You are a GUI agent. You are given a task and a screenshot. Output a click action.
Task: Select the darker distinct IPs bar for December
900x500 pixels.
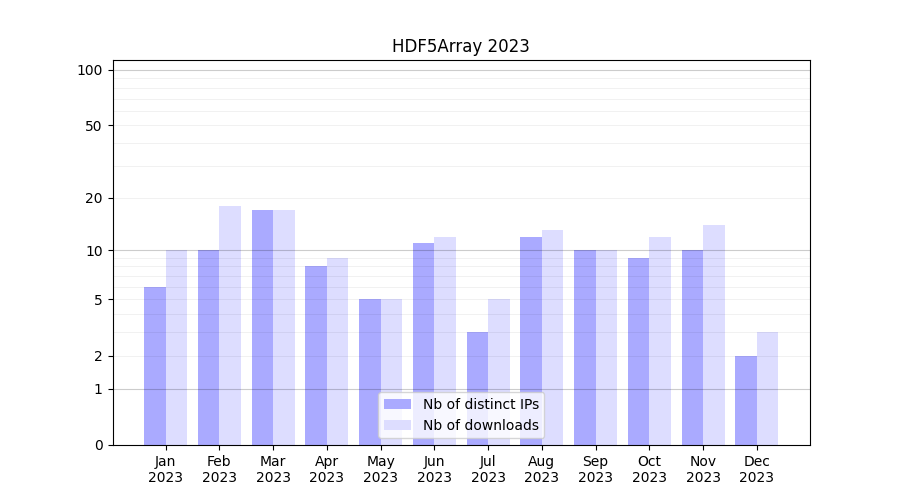[x=746, y=400]
